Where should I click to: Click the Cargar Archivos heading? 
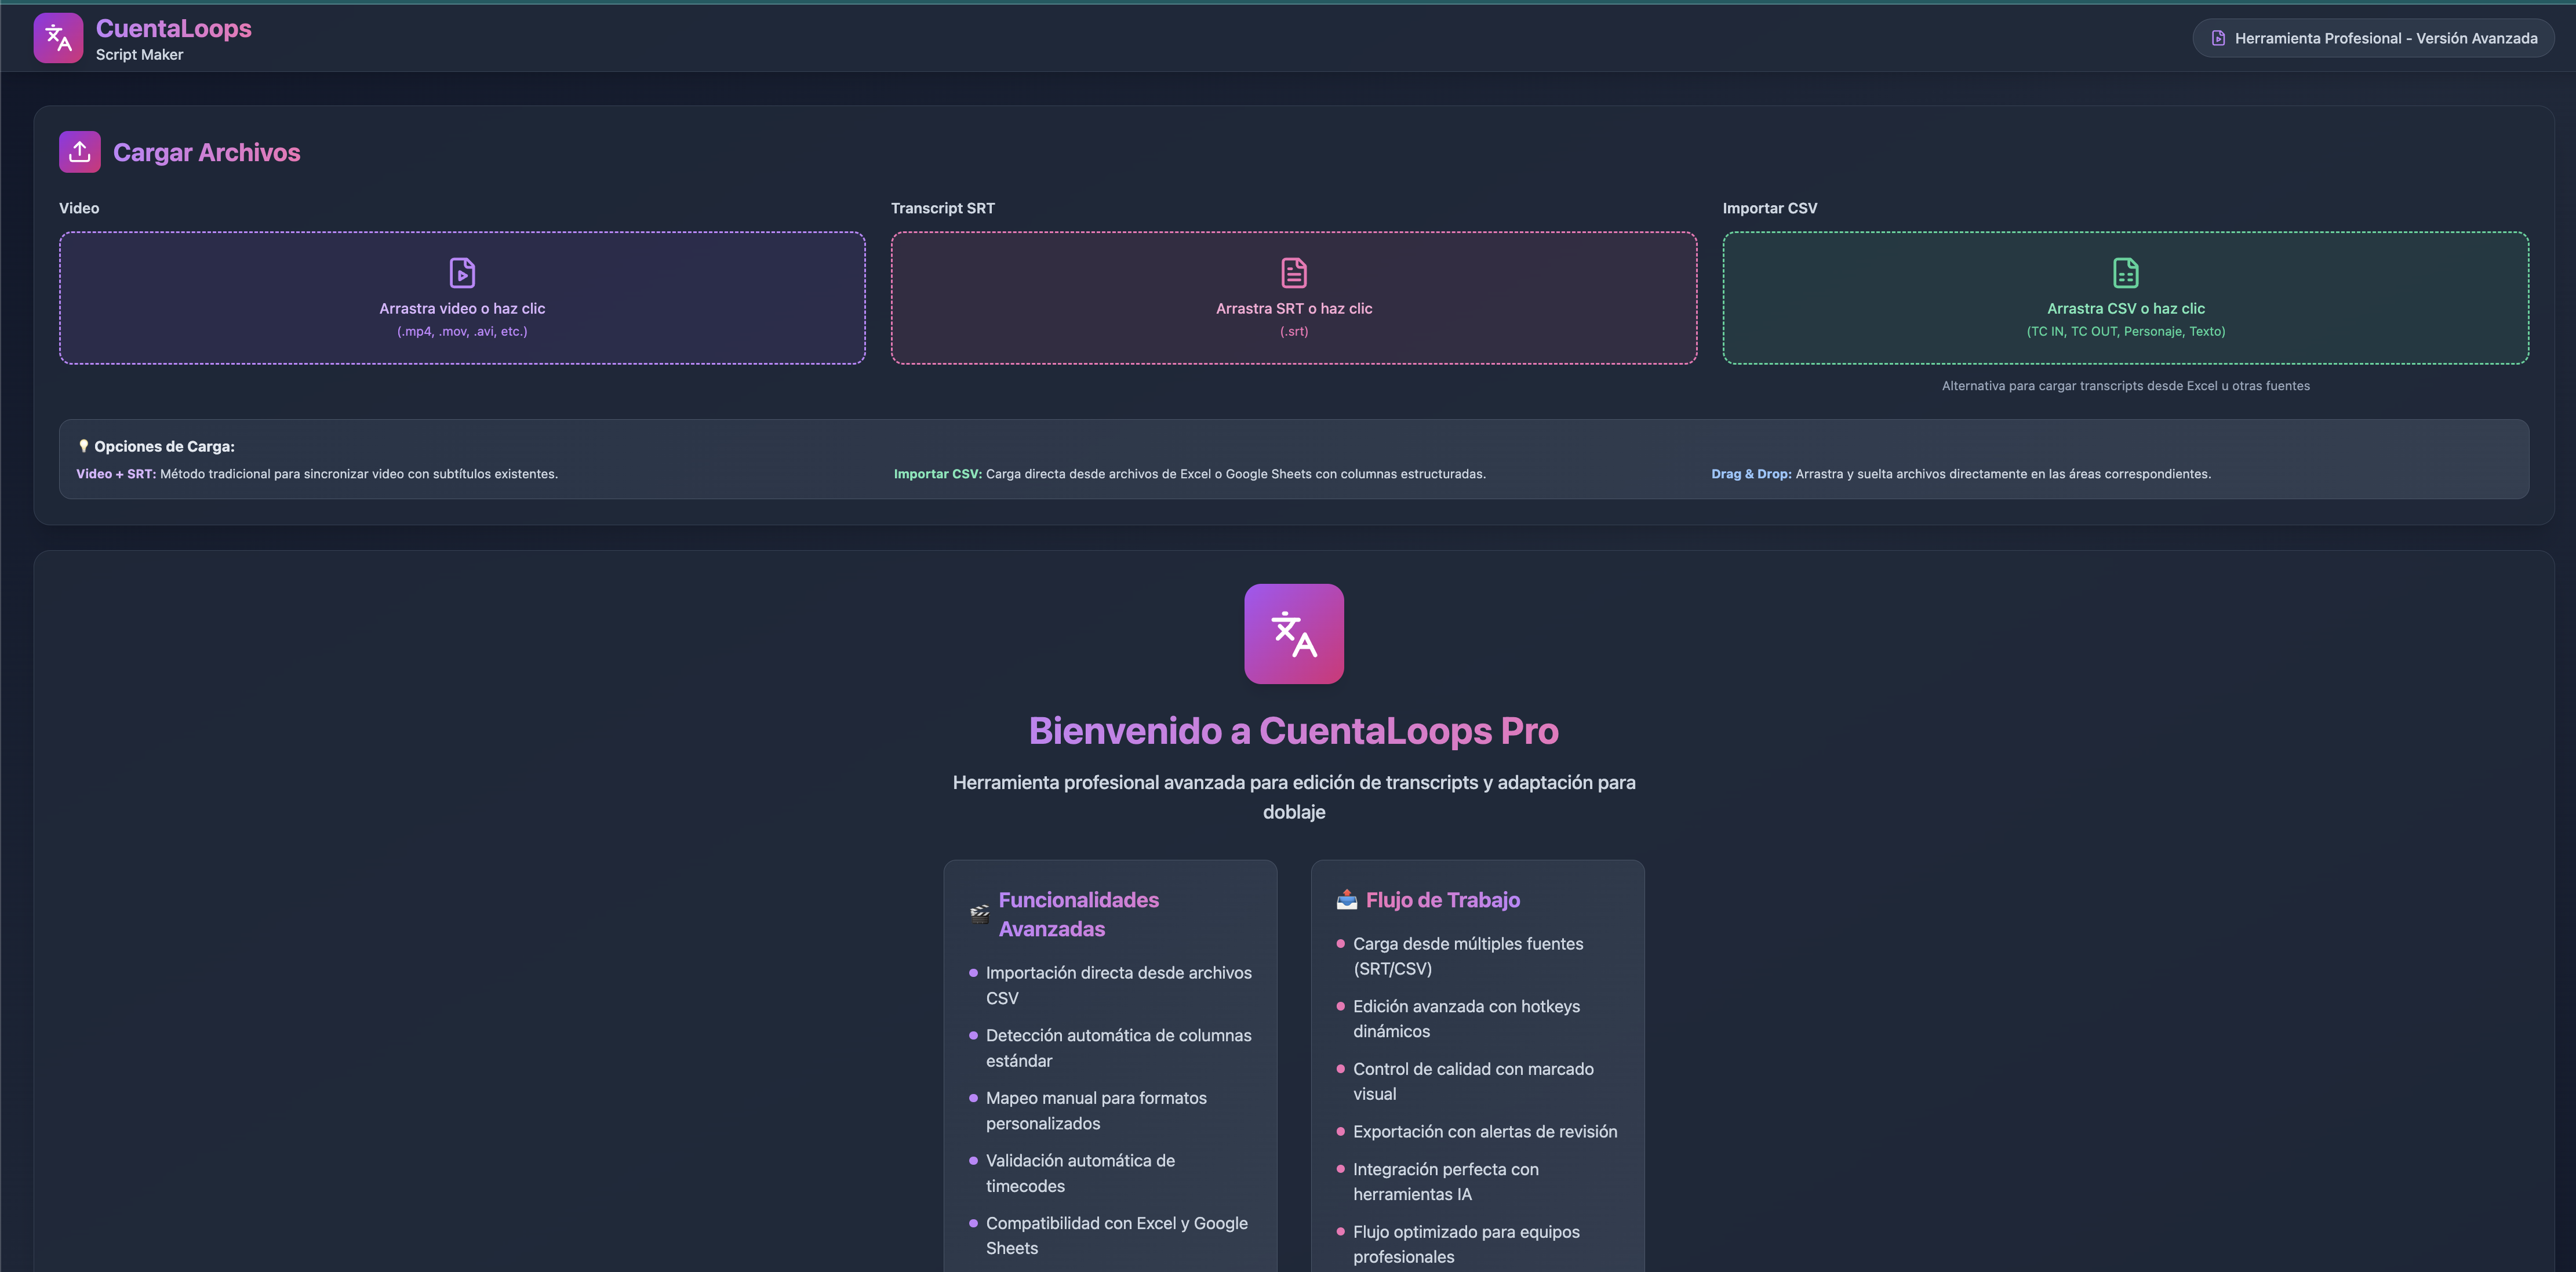206,152
